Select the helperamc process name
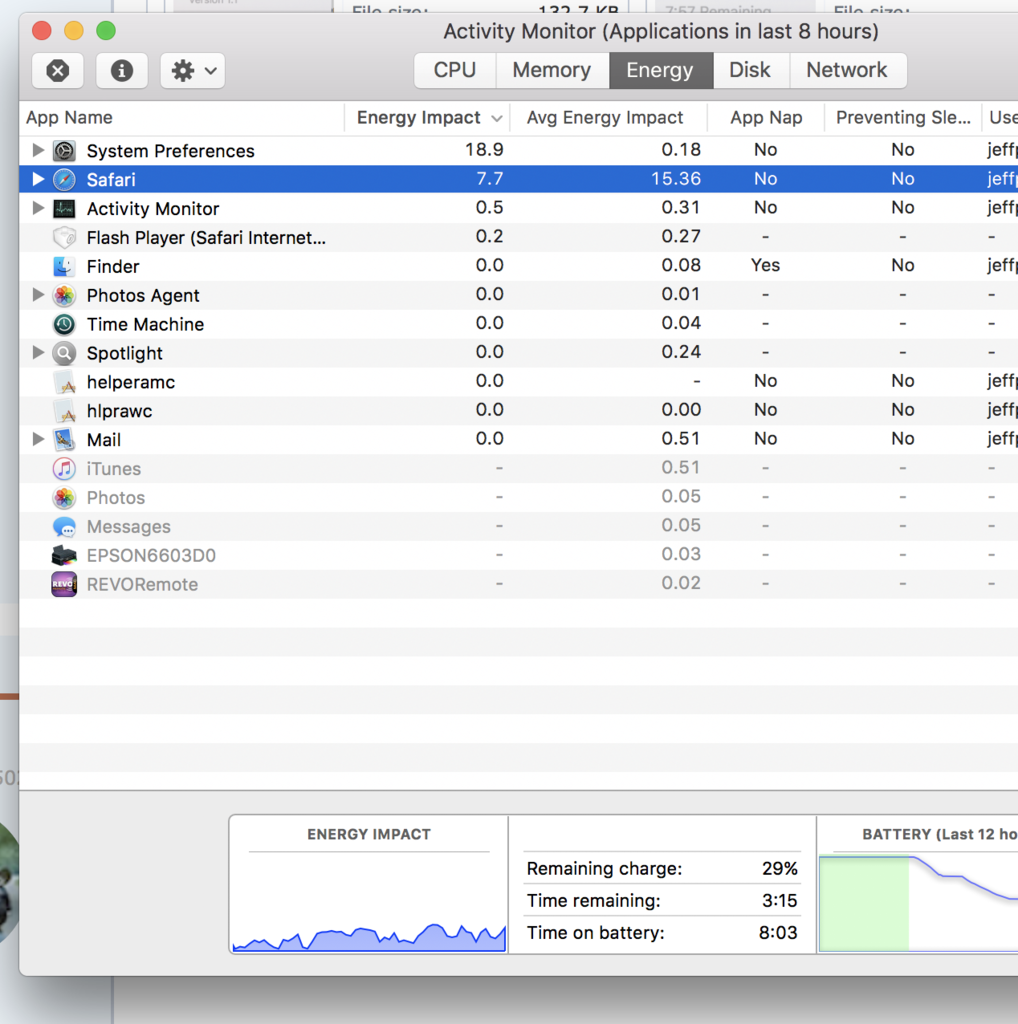Image resolution: width=1018 pixels, height=1024 pixels. point(131,382)
